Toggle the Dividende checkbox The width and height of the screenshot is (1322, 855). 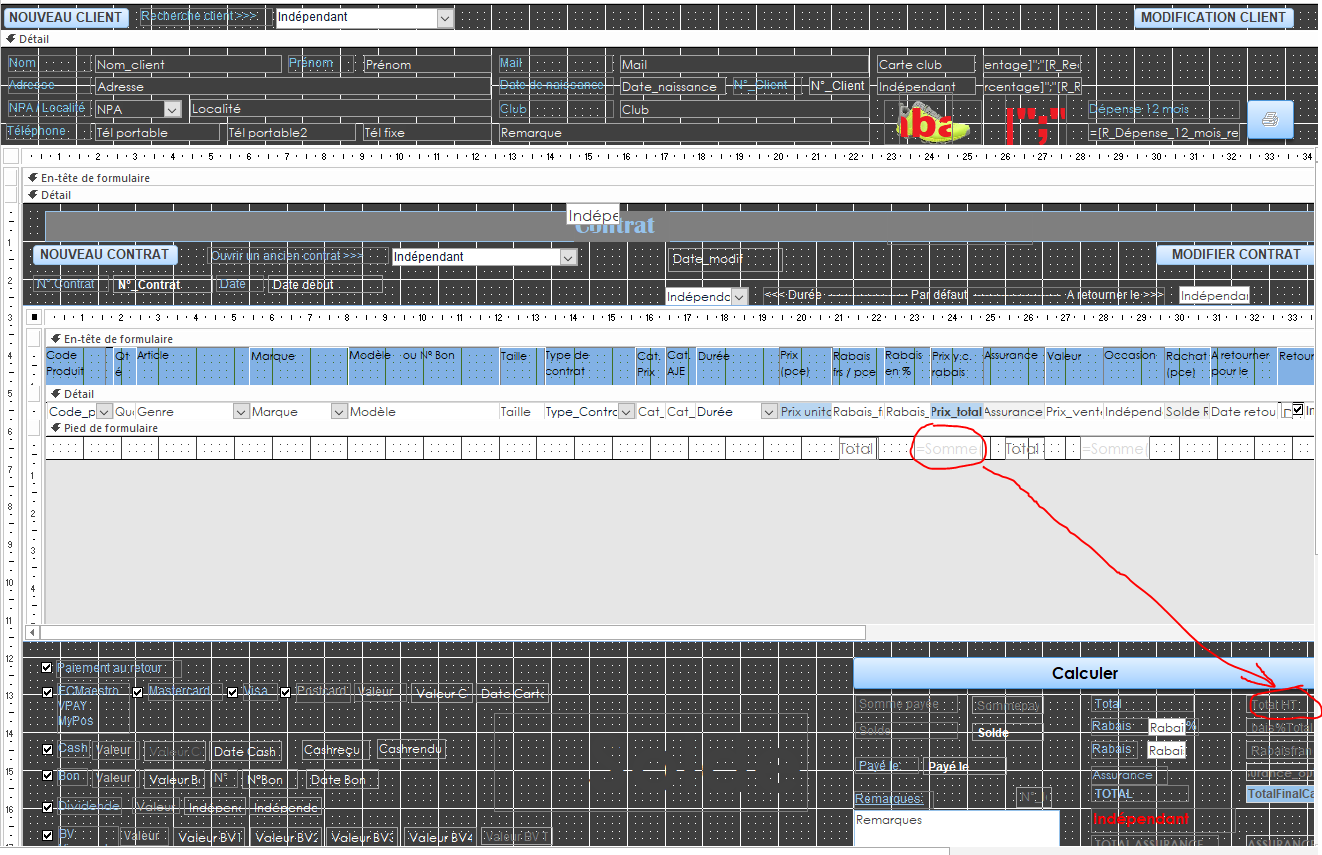[47, 806]
